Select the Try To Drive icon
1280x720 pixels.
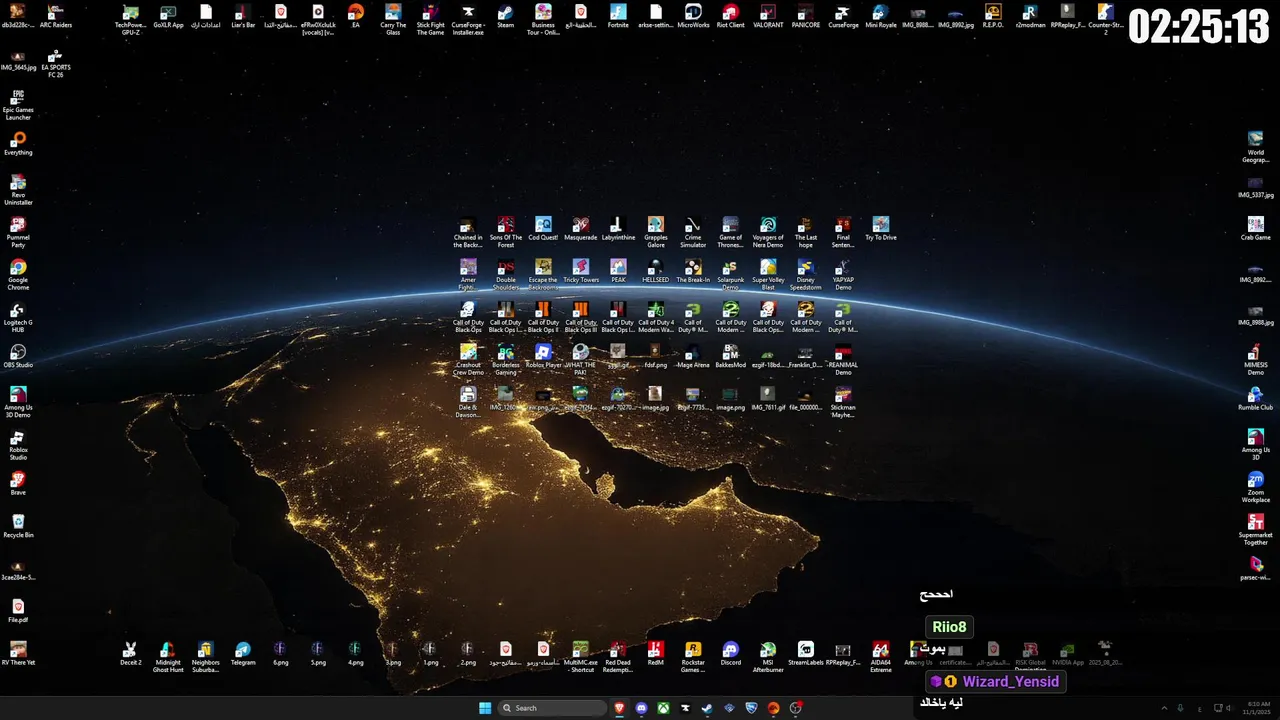tap(880, 229)
